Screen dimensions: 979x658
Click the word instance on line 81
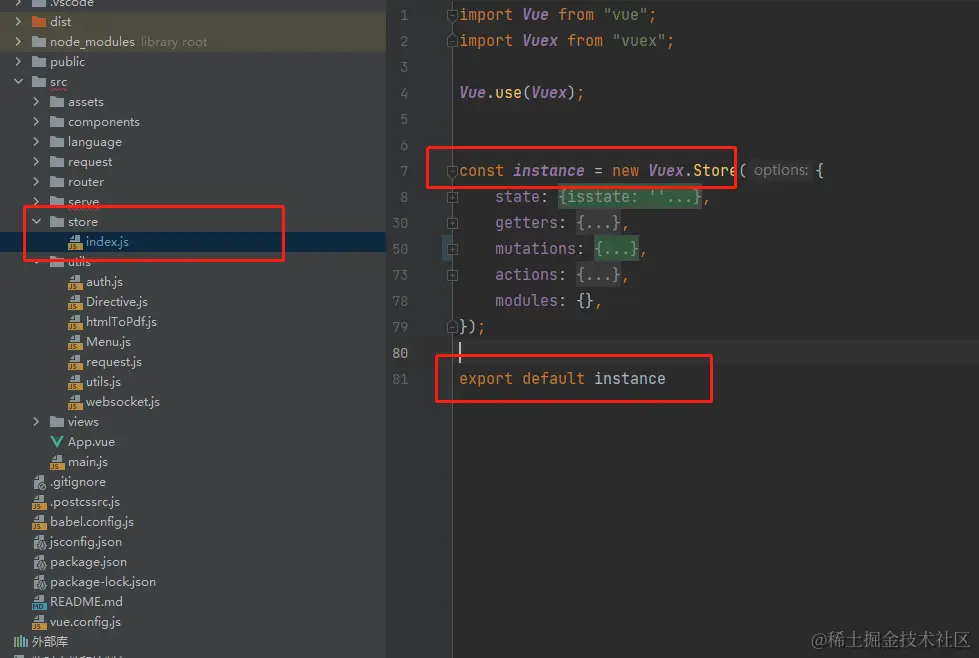pyautogui.click(x=629, y=379)
